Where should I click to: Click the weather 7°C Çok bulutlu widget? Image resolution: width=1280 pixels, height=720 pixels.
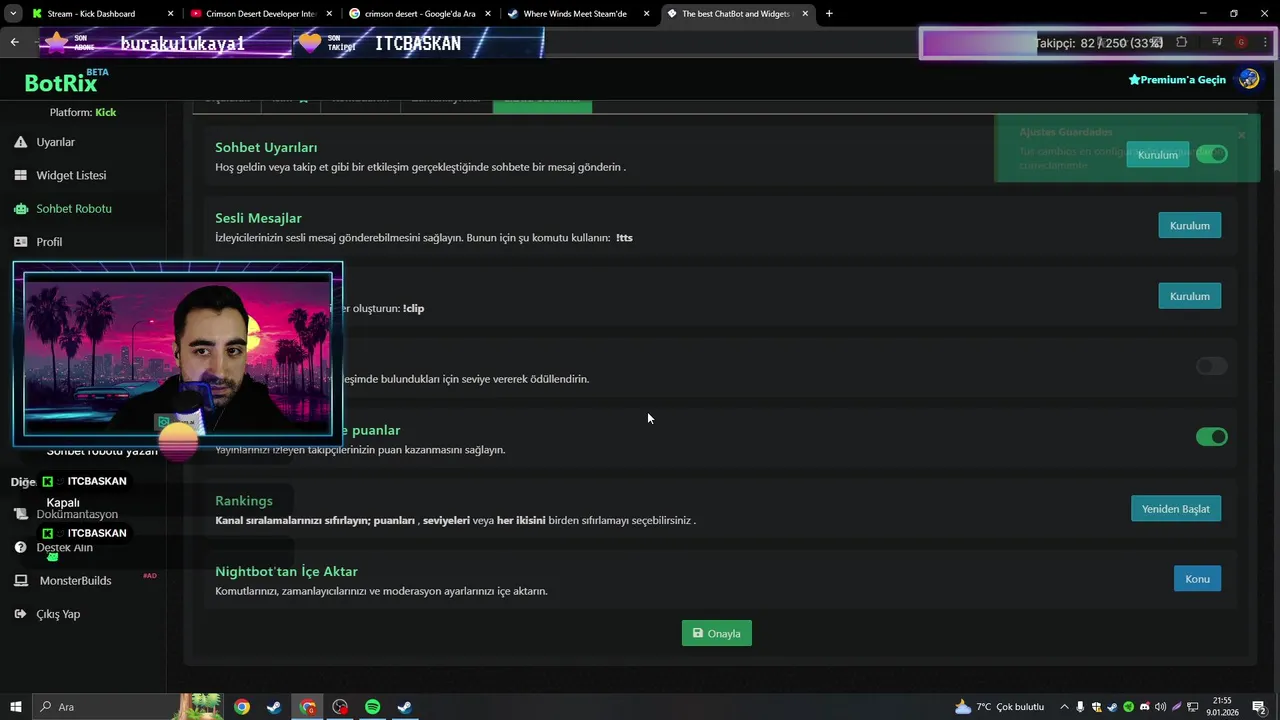click(x=999, y=707)
